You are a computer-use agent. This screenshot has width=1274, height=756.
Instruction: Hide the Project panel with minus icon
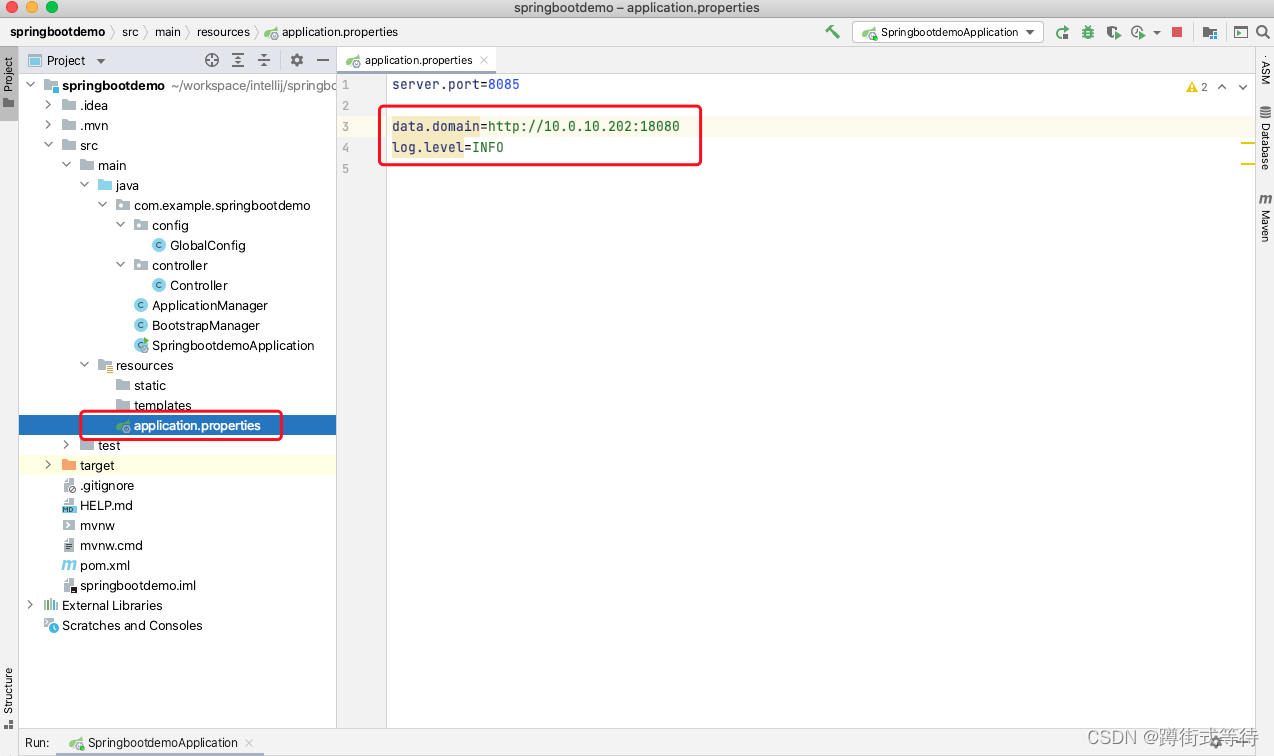pyautogui.click(x=322, y=60)
